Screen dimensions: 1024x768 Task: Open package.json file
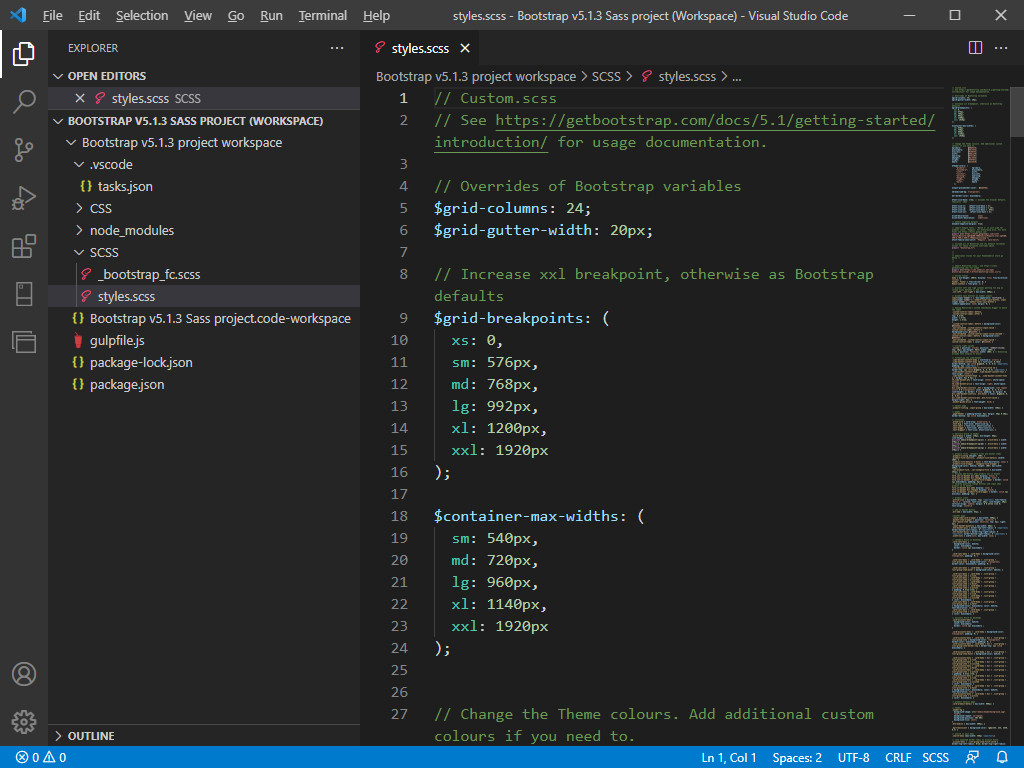pos(205,384)
